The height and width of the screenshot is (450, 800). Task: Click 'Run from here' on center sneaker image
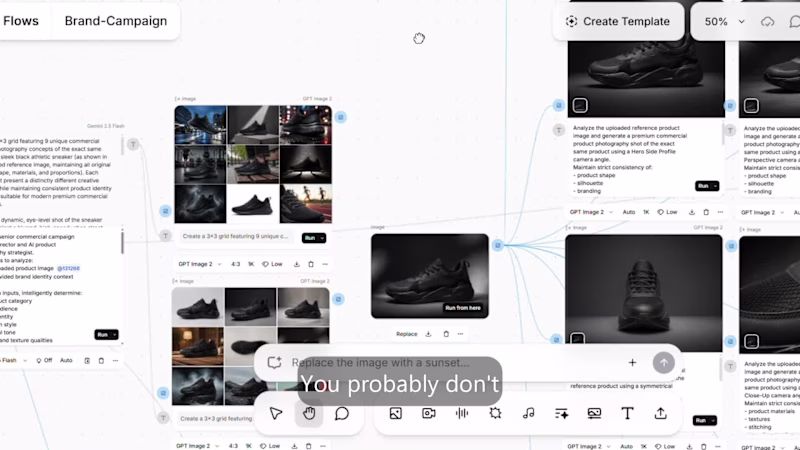coord(463,308)
